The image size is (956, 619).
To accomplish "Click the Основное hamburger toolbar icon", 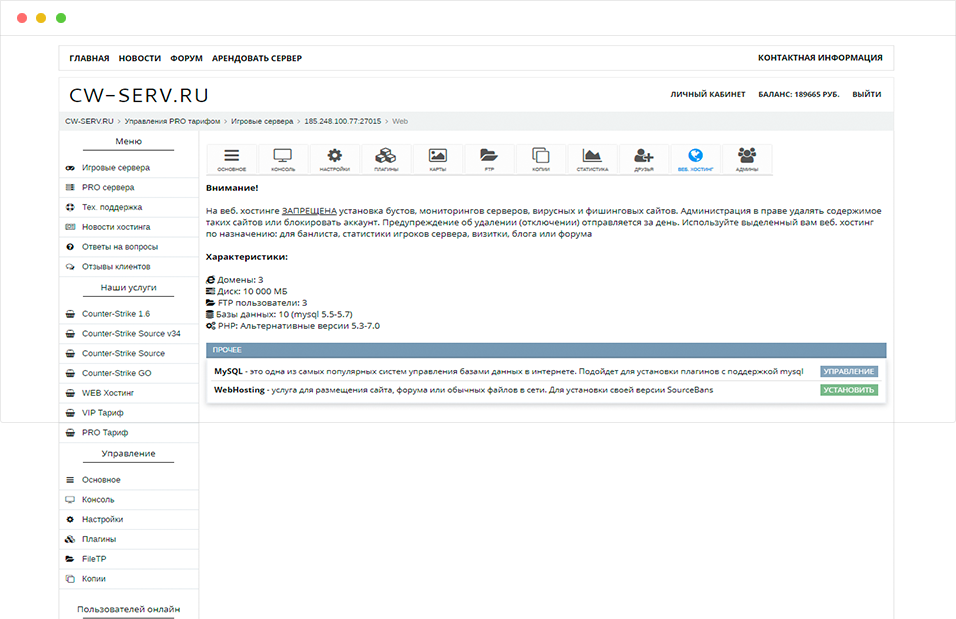I will 232,159.
